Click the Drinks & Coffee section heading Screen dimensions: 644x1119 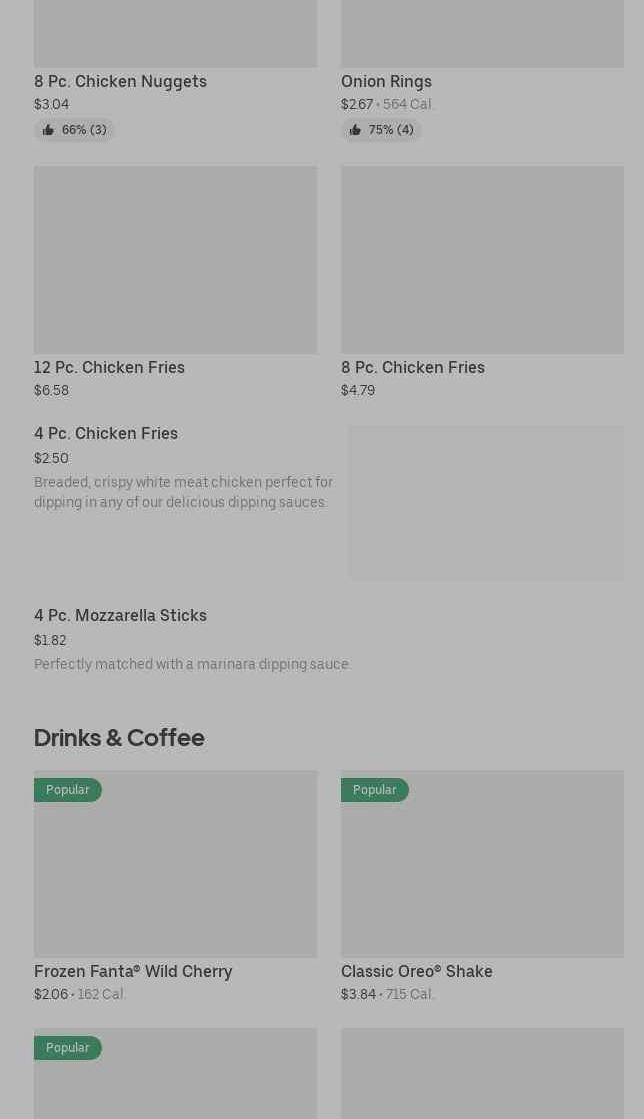(x=119, y=737)
